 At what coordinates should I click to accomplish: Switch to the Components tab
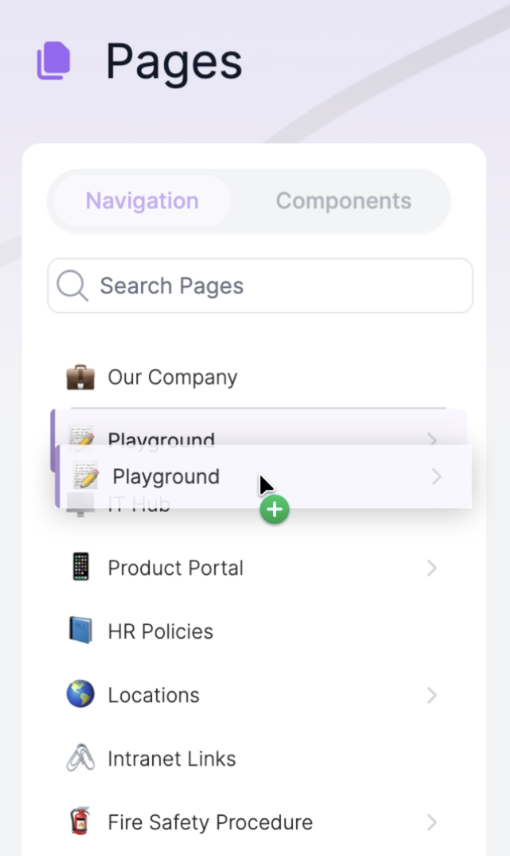point(343,201)
